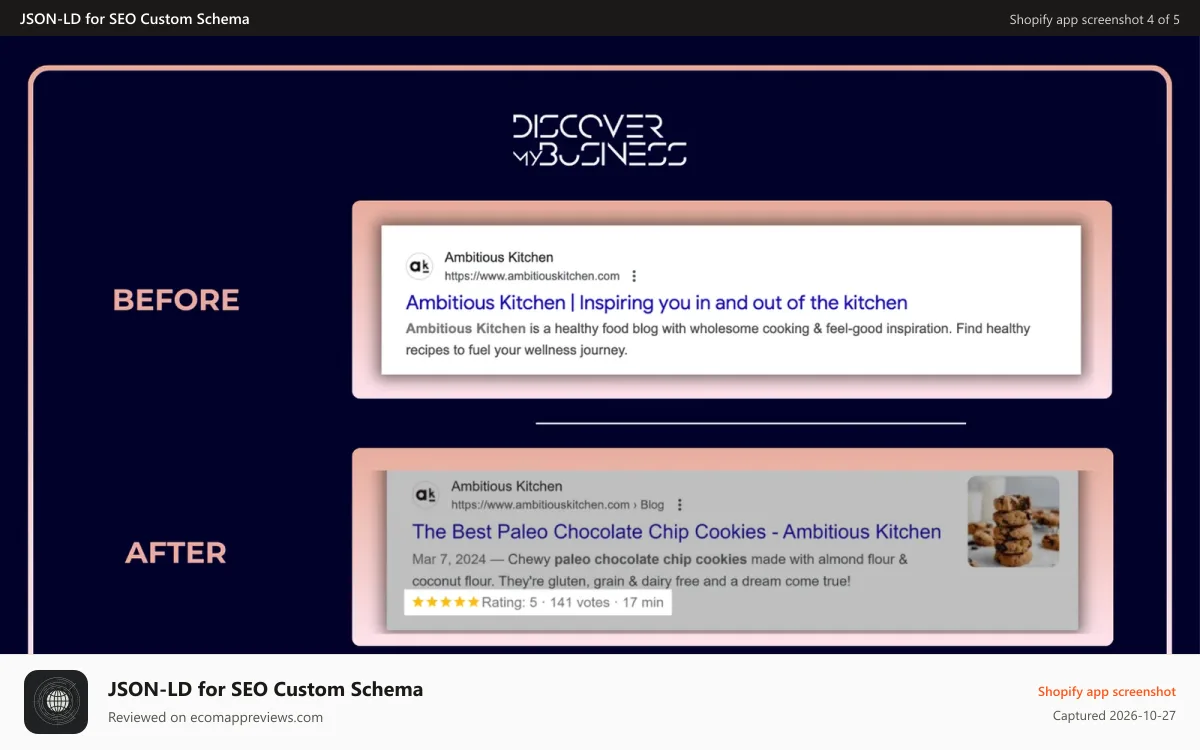Click the ak favicon in After result

coord(425,494)
